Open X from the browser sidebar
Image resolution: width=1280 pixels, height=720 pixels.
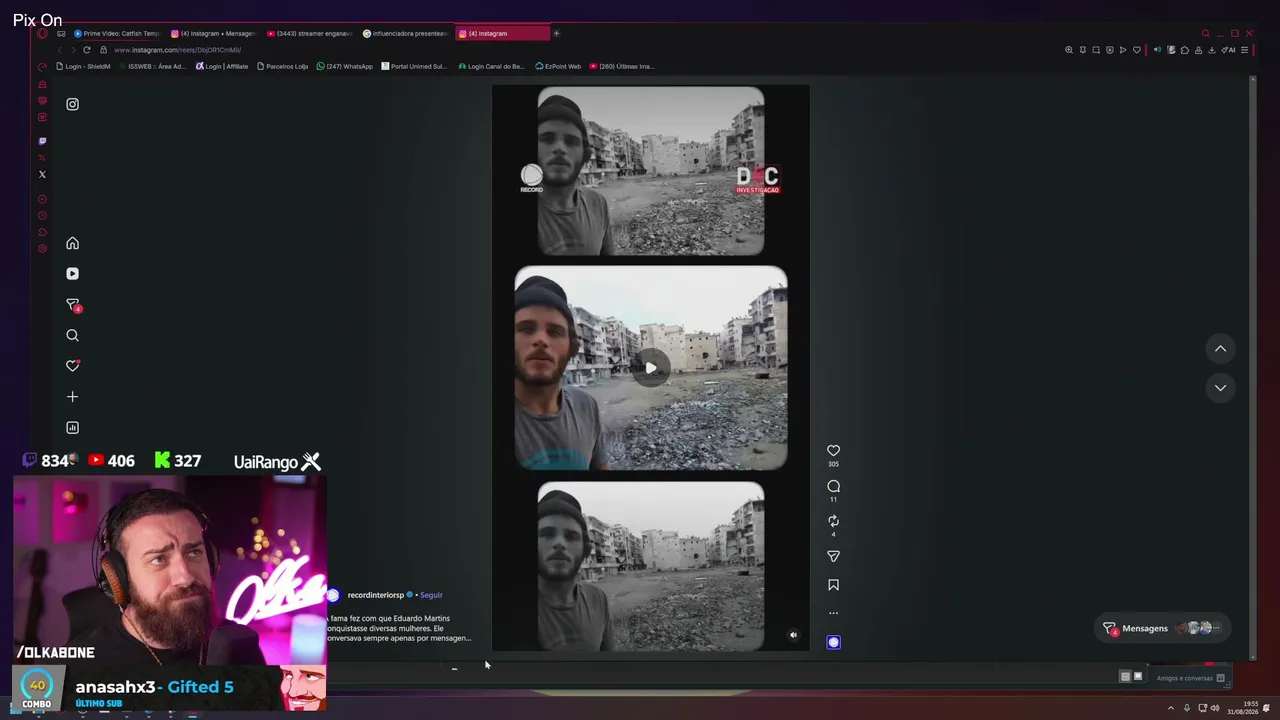tap(42, 174)
